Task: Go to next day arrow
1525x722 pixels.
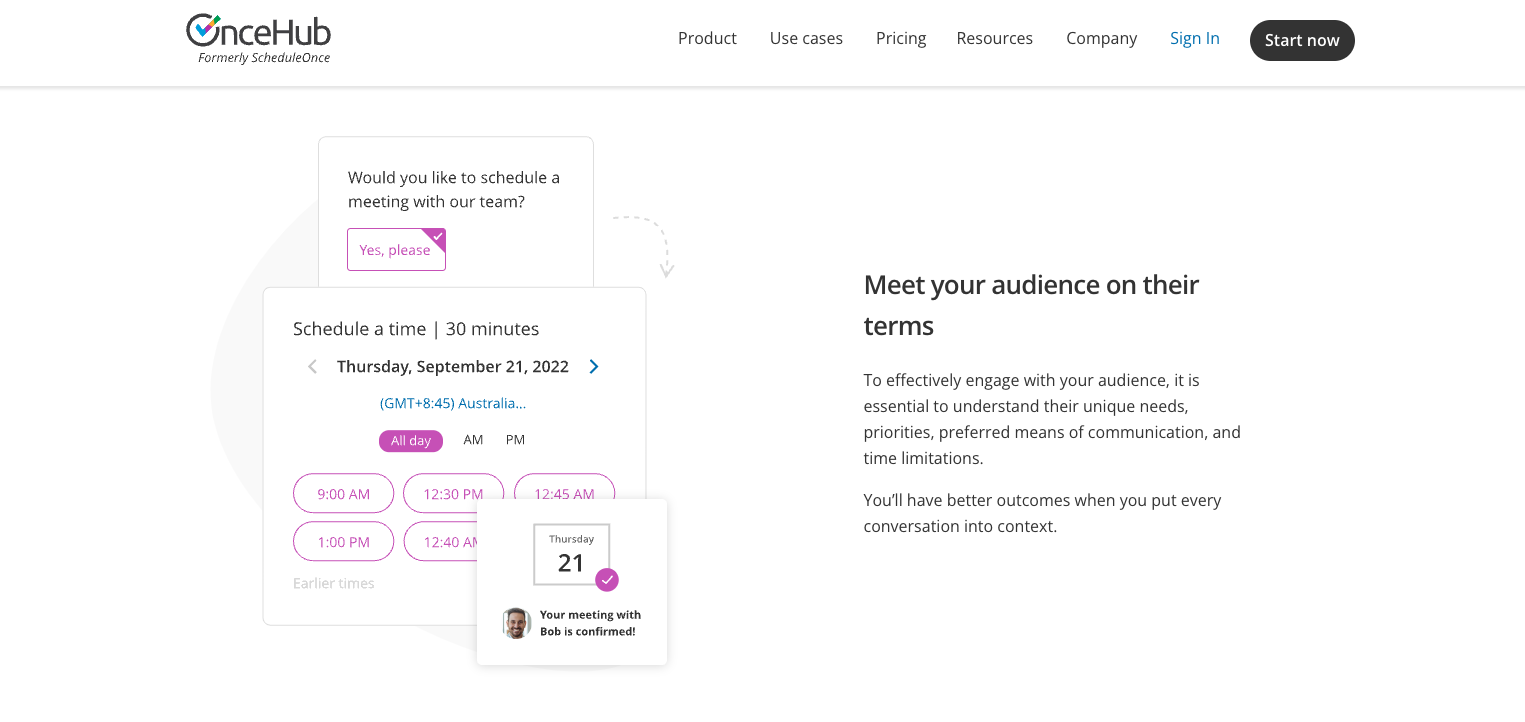Action: pos(594,367)
